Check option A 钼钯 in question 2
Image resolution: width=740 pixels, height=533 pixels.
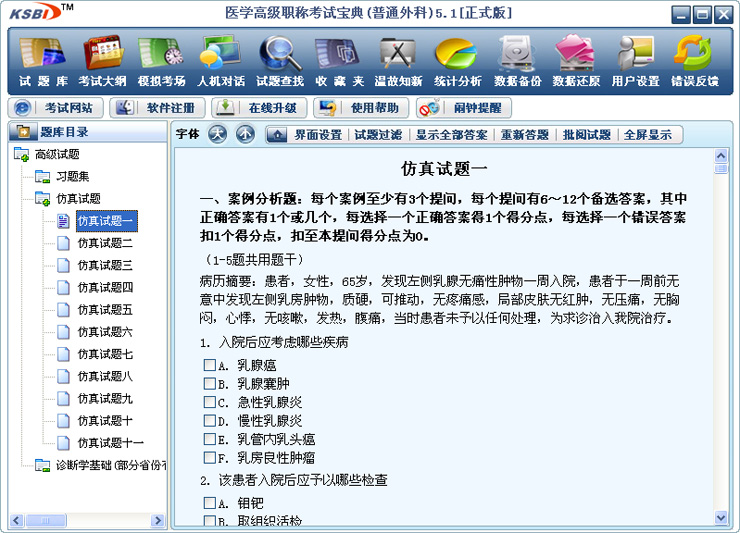(x=210, y=503)
